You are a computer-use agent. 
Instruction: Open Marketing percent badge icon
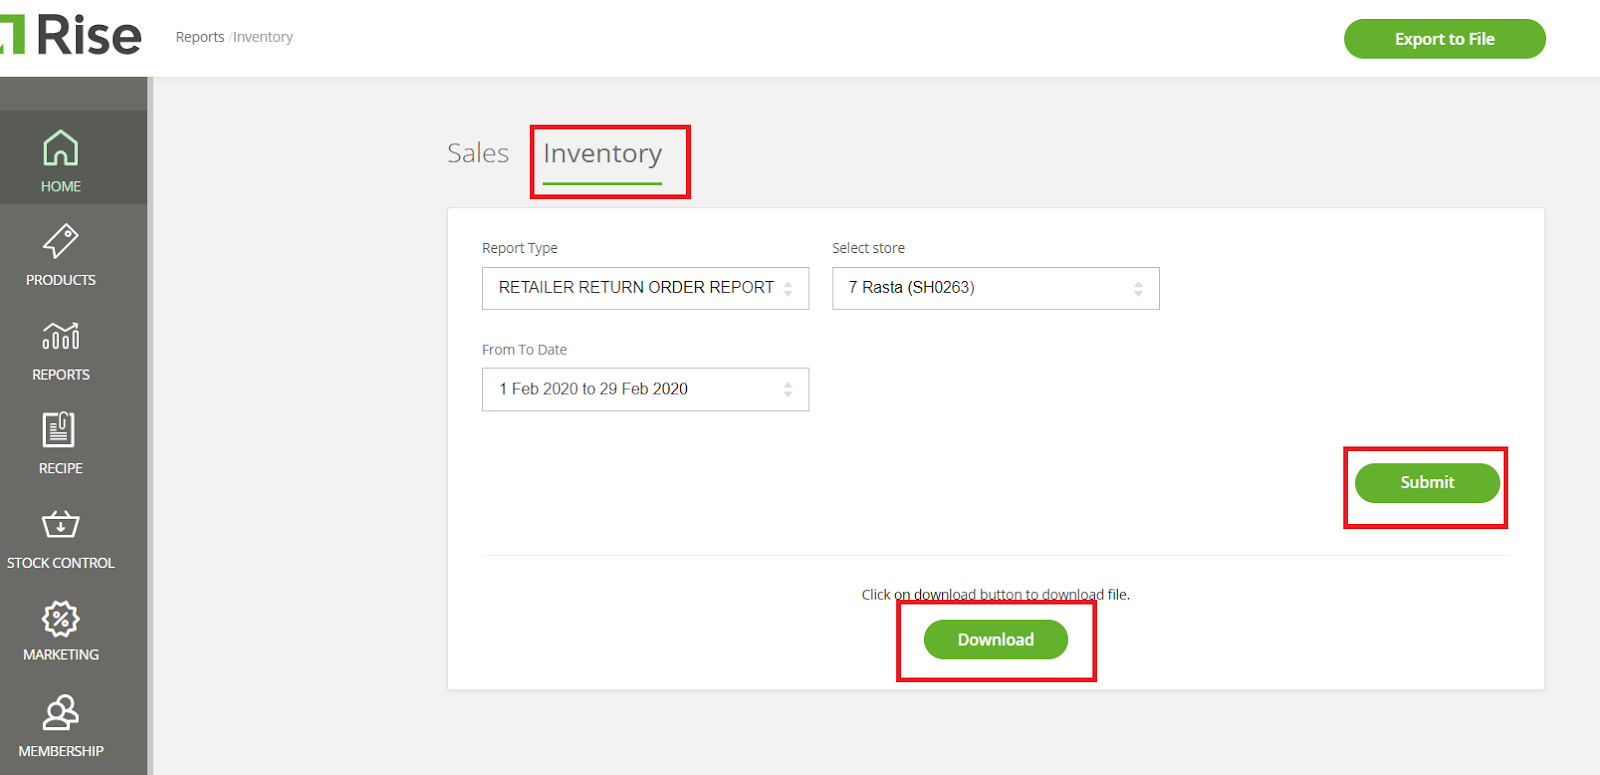point(60,619)
